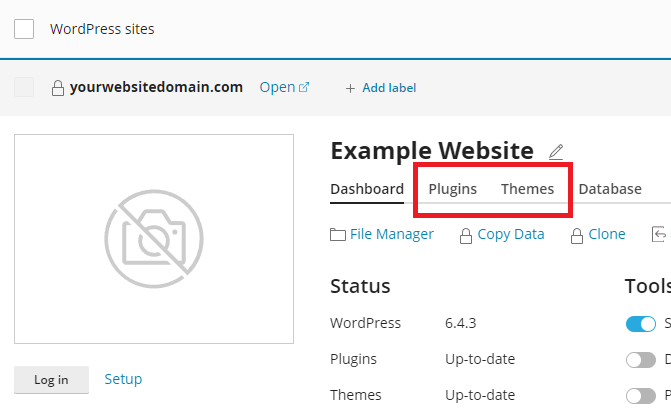This screenshot has width=671, height=416.
Task: Click the pencil icon beside Example Website
Action: [x=556, y=152]
